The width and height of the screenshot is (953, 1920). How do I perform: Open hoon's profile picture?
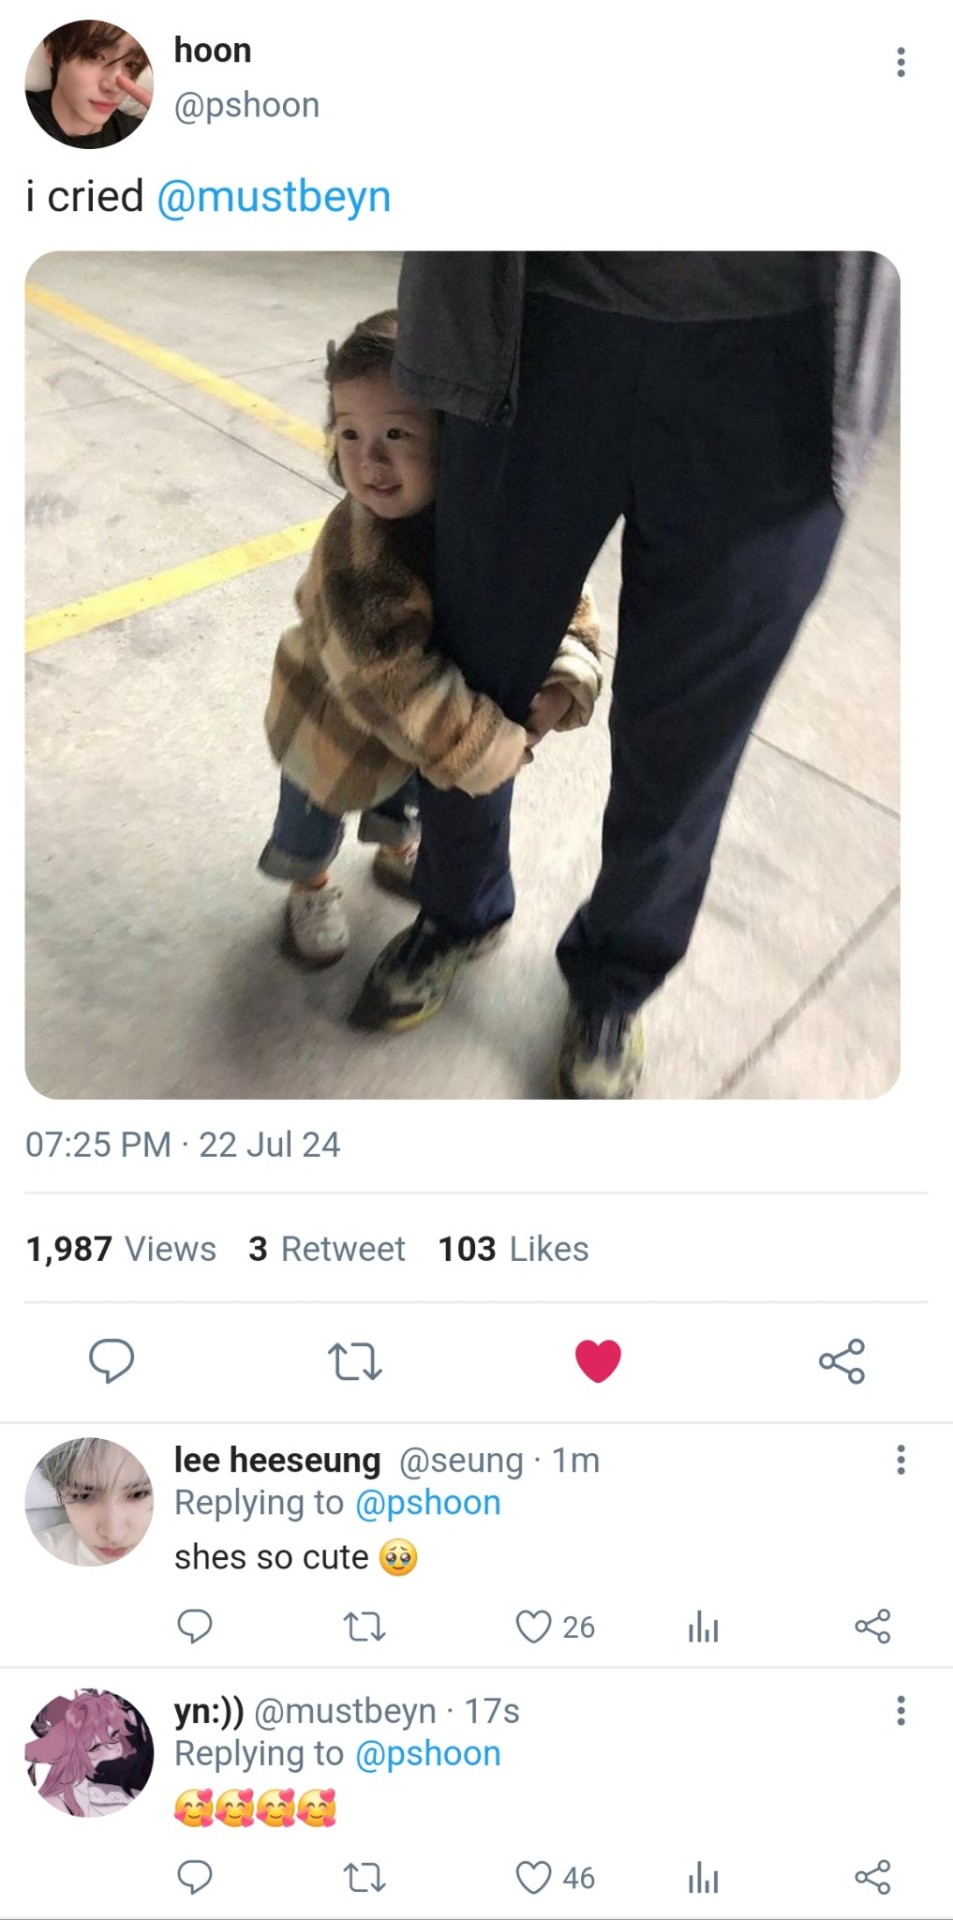tap(89, 84)
